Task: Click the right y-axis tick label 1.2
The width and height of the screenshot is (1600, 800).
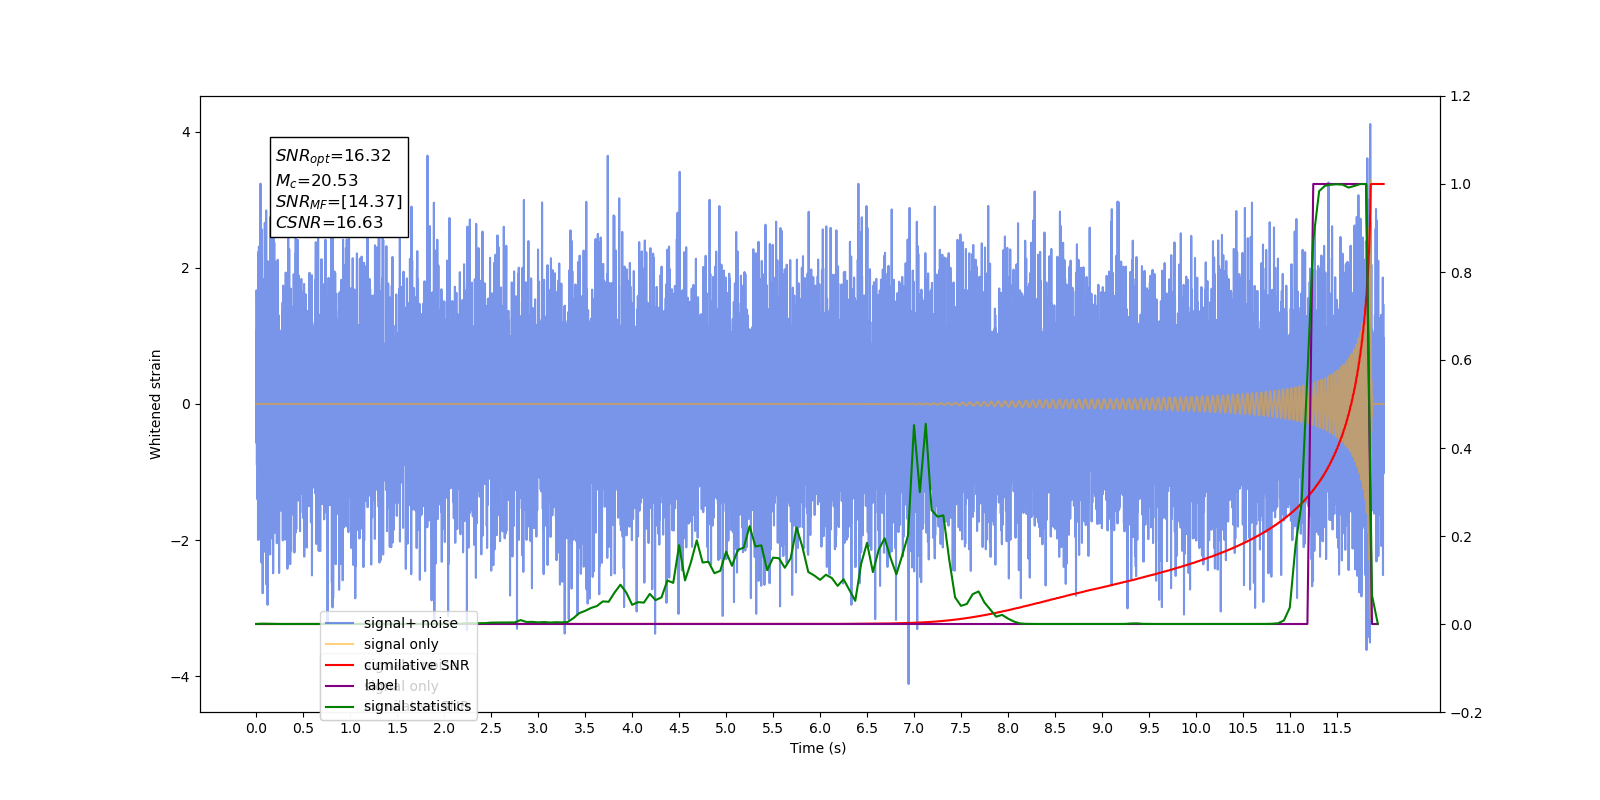Action: (1461, 97)
